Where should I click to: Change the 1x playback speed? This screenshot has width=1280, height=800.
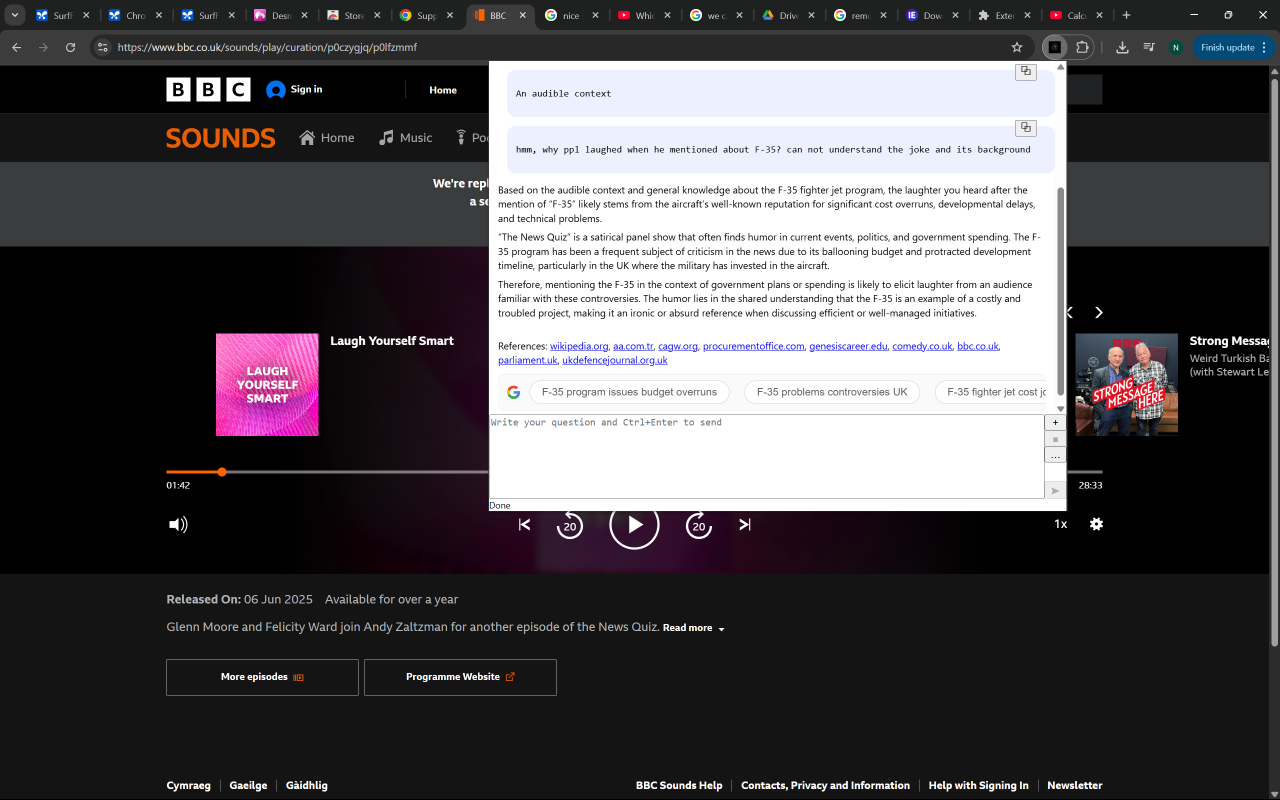click(1060, 524)
